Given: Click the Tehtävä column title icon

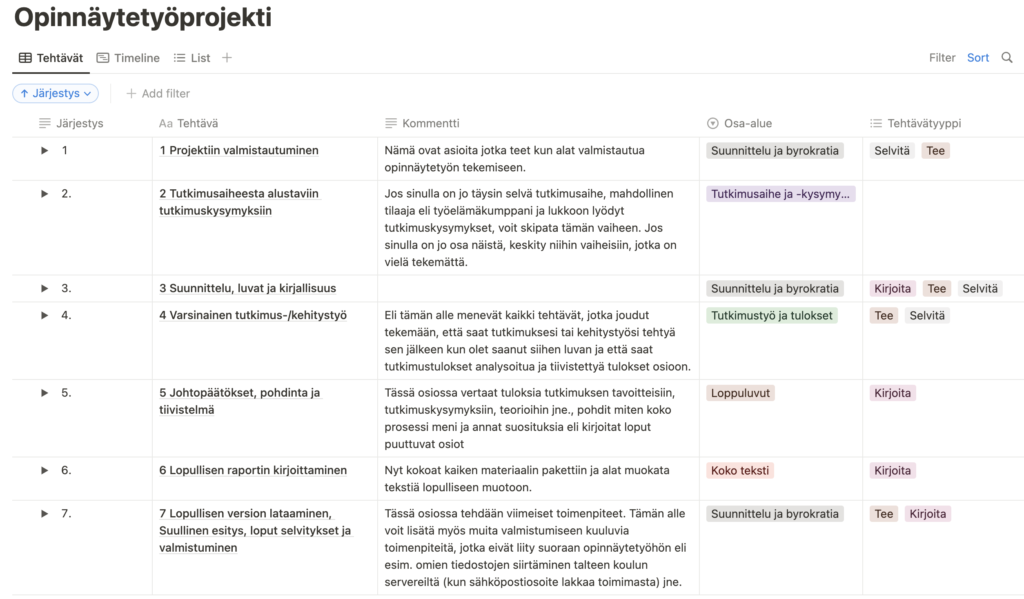Looking at the screenshot, I should [166, 124].
